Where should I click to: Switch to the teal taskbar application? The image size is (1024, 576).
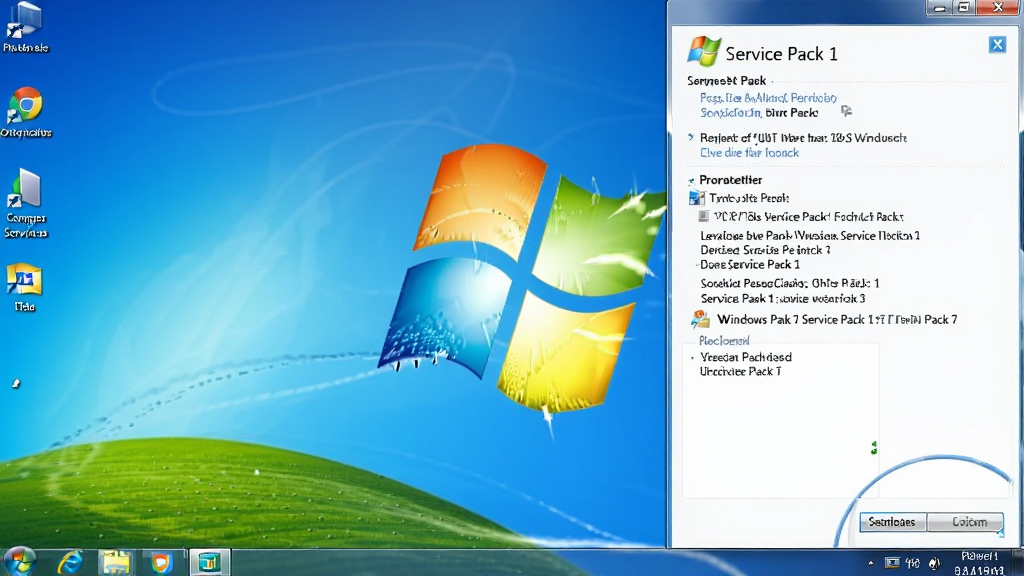coord(209,562)
